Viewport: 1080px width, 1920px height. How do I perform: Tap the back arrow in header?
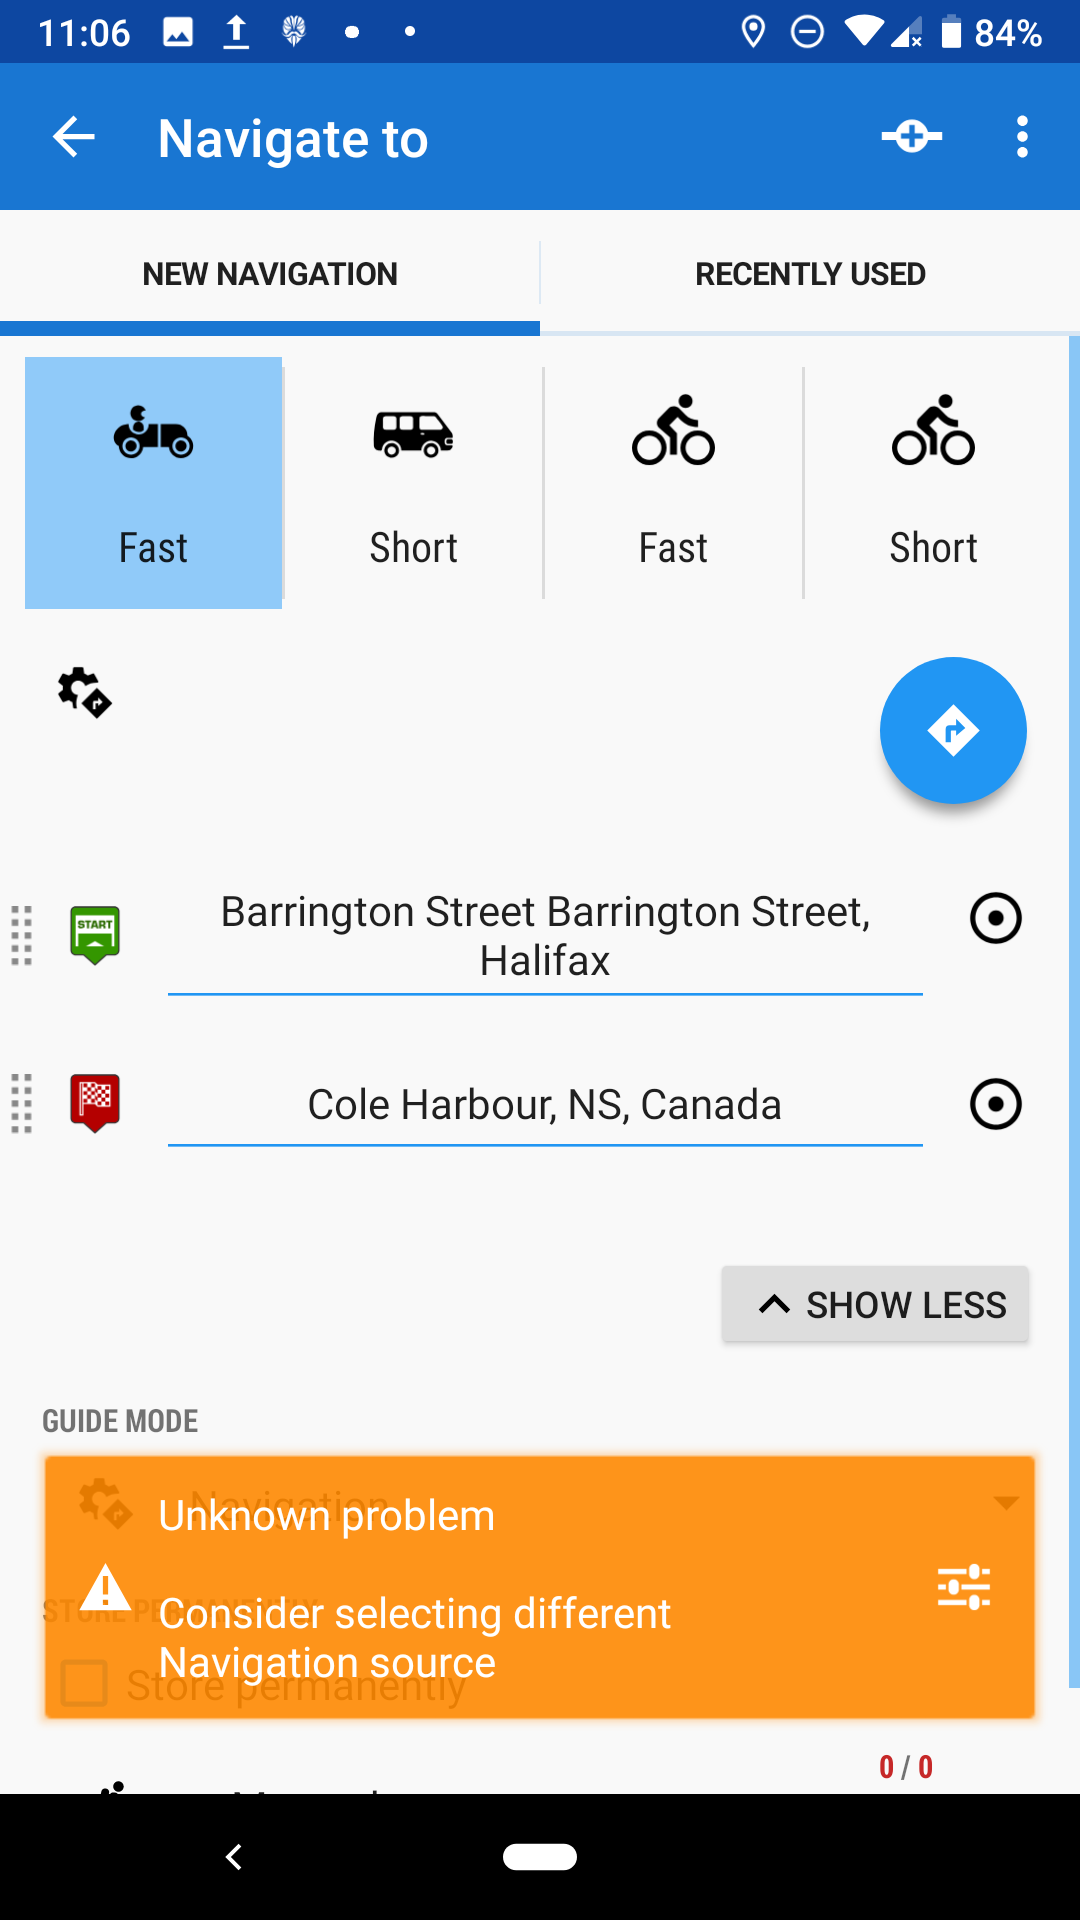[74, 137]
